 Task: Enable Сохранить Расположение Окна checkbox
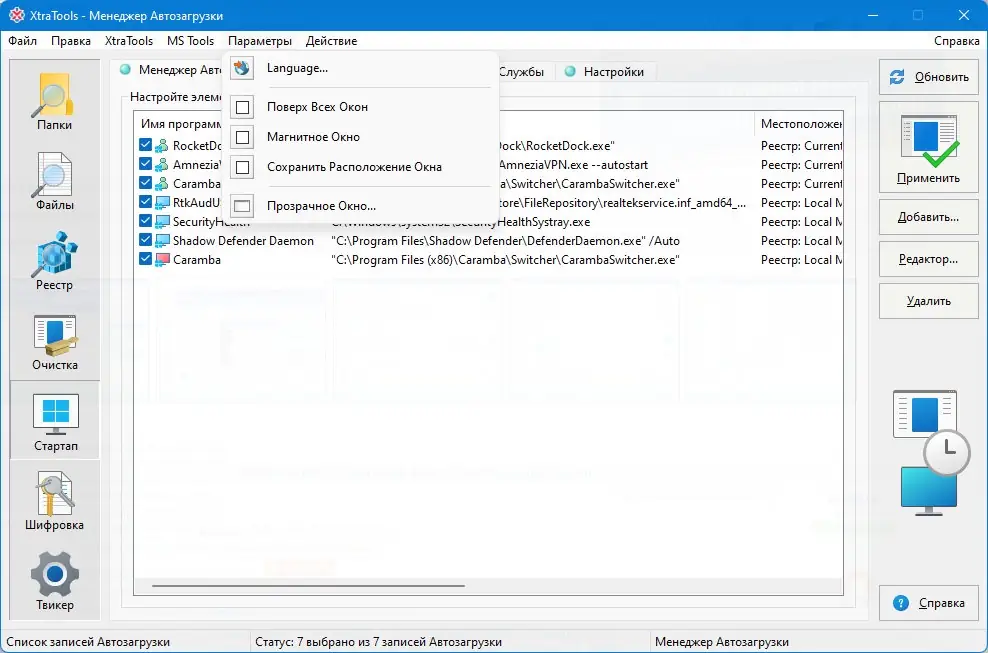click(x=243, y=167)
